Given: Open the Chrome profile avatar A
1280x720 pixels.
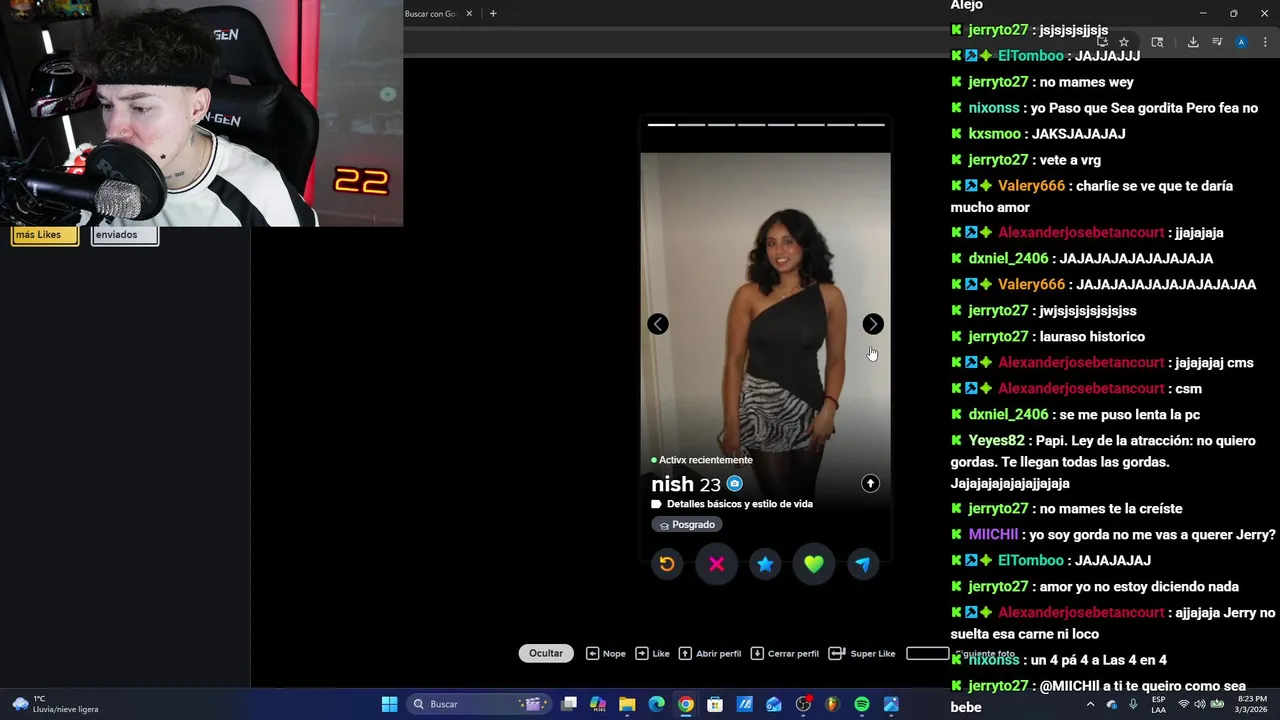Looking at the screenshot, I should 1241,42.
